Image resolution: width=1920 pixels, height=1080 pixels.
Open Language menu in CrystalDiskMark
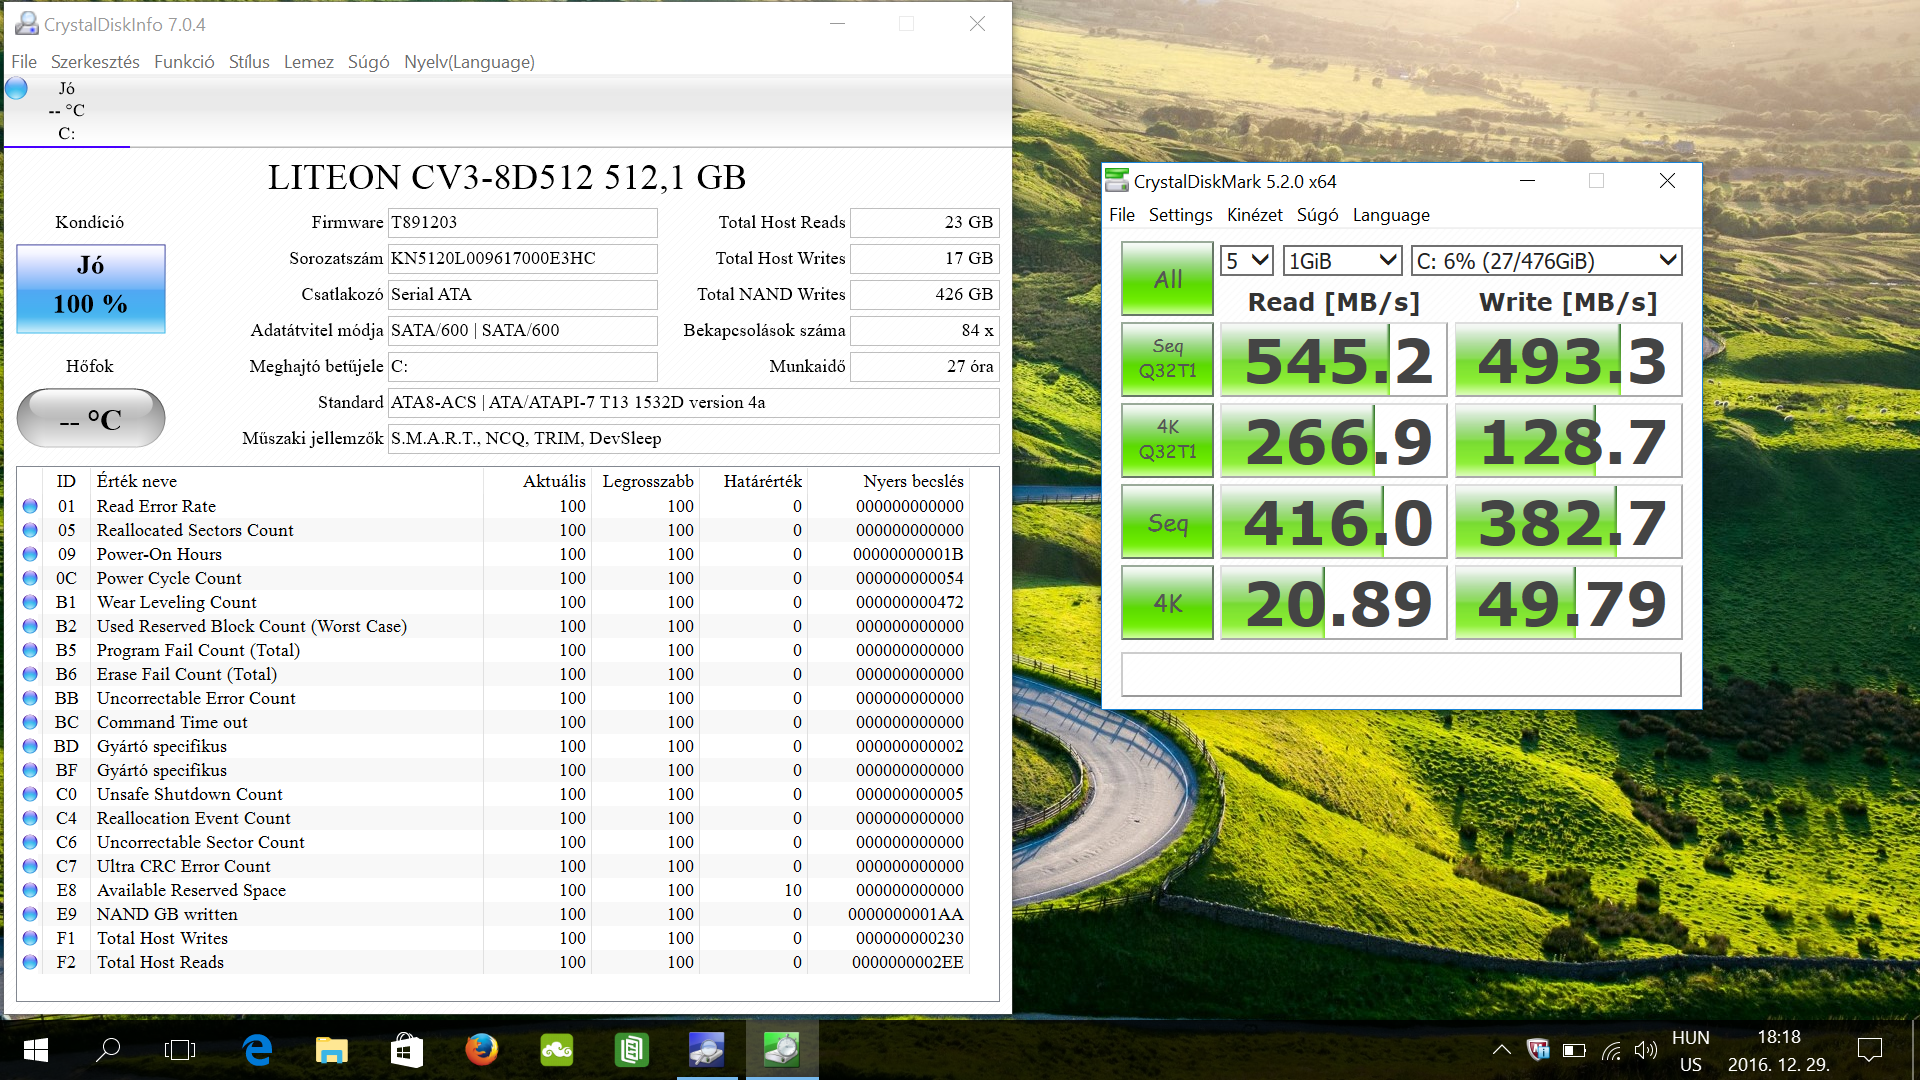pos(1391,215)
